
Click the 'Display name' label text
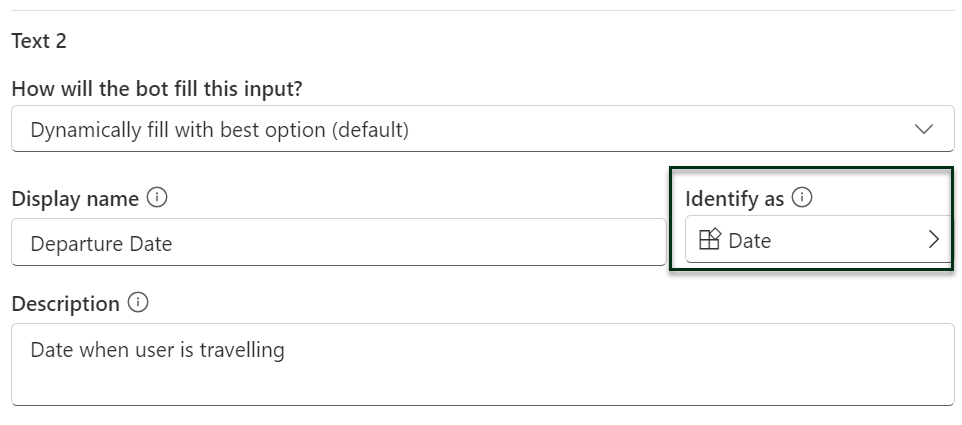(75, 199)
